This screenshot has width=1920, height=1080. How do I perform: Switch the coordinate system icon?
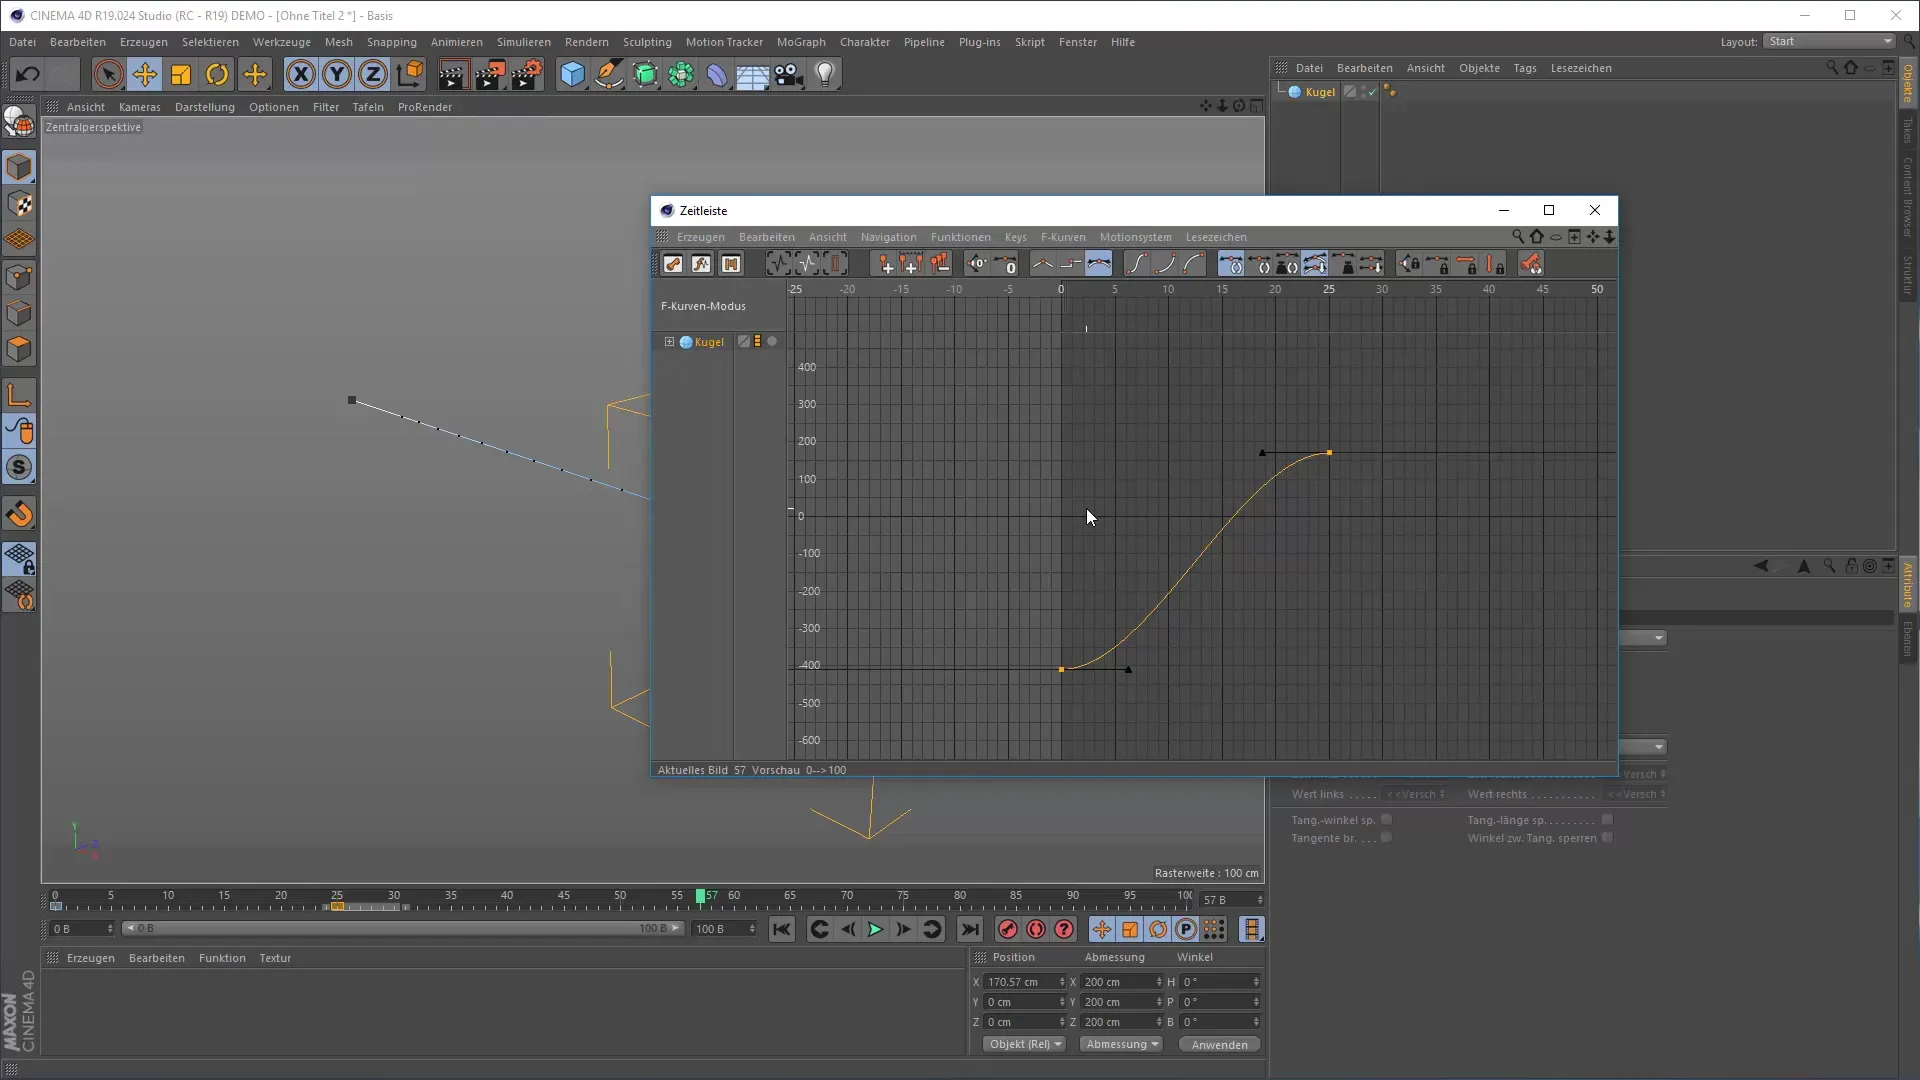[410, 74]
